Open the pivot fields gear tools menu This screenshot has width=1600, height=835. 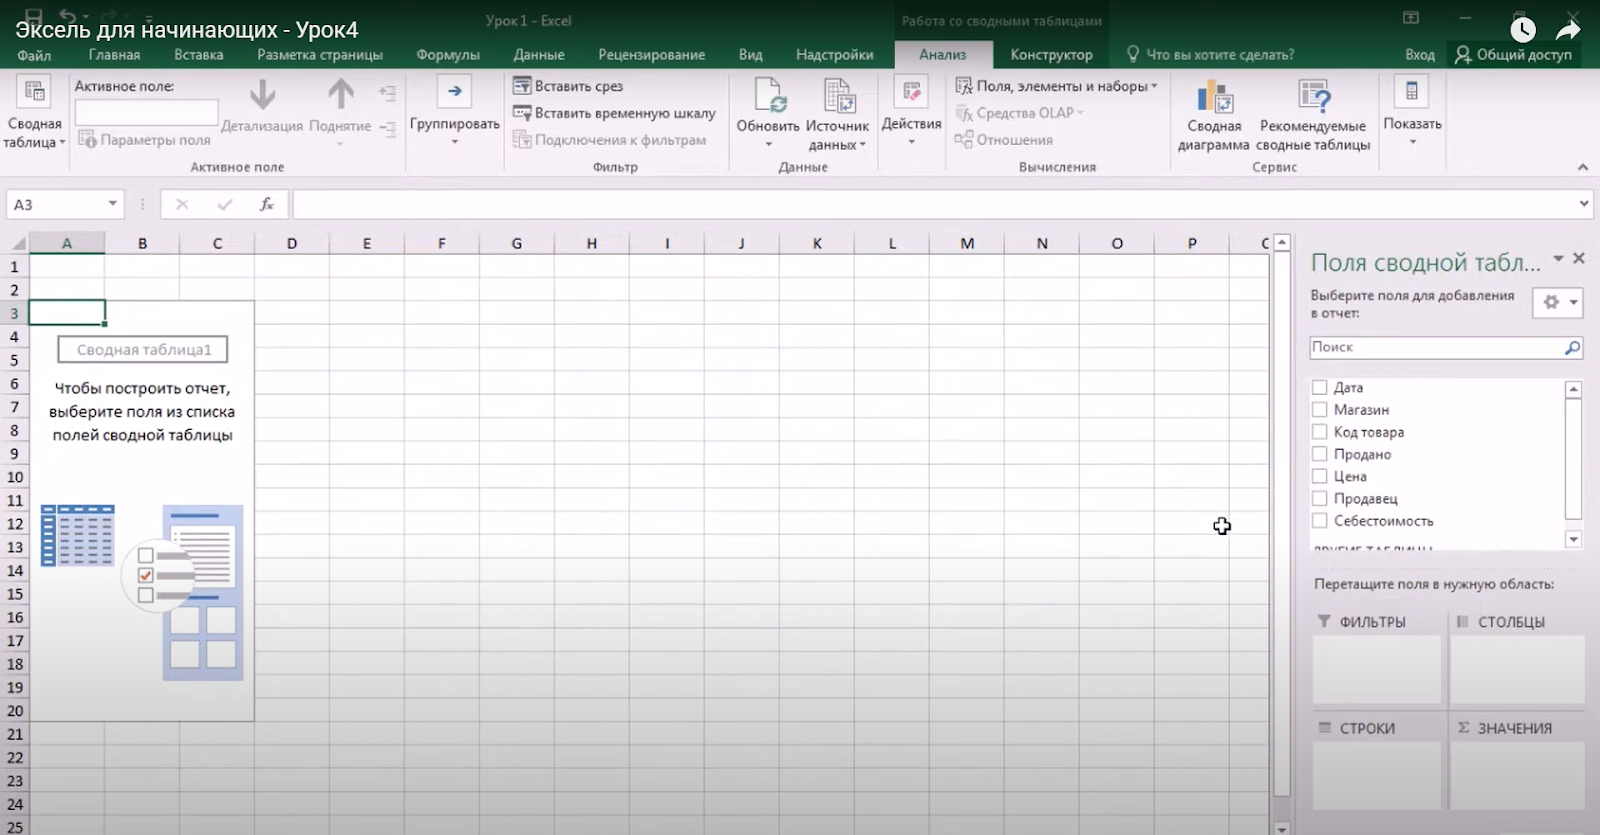pos(1558,302)
